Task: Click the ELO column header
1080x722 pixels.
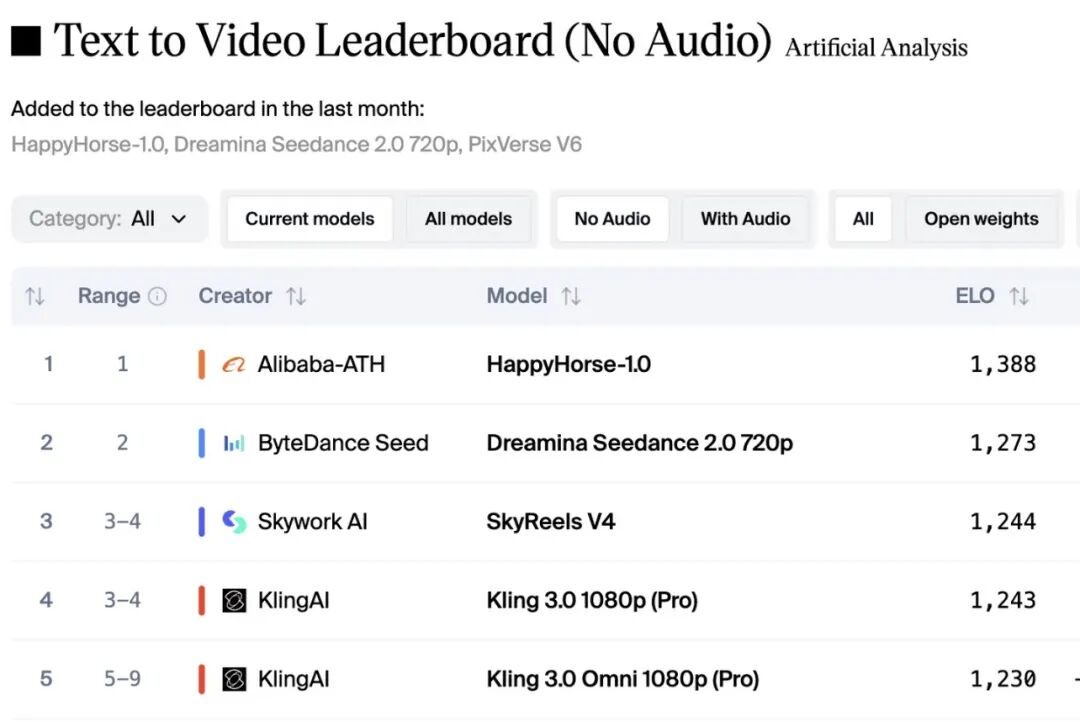Action: pos(975,296)
